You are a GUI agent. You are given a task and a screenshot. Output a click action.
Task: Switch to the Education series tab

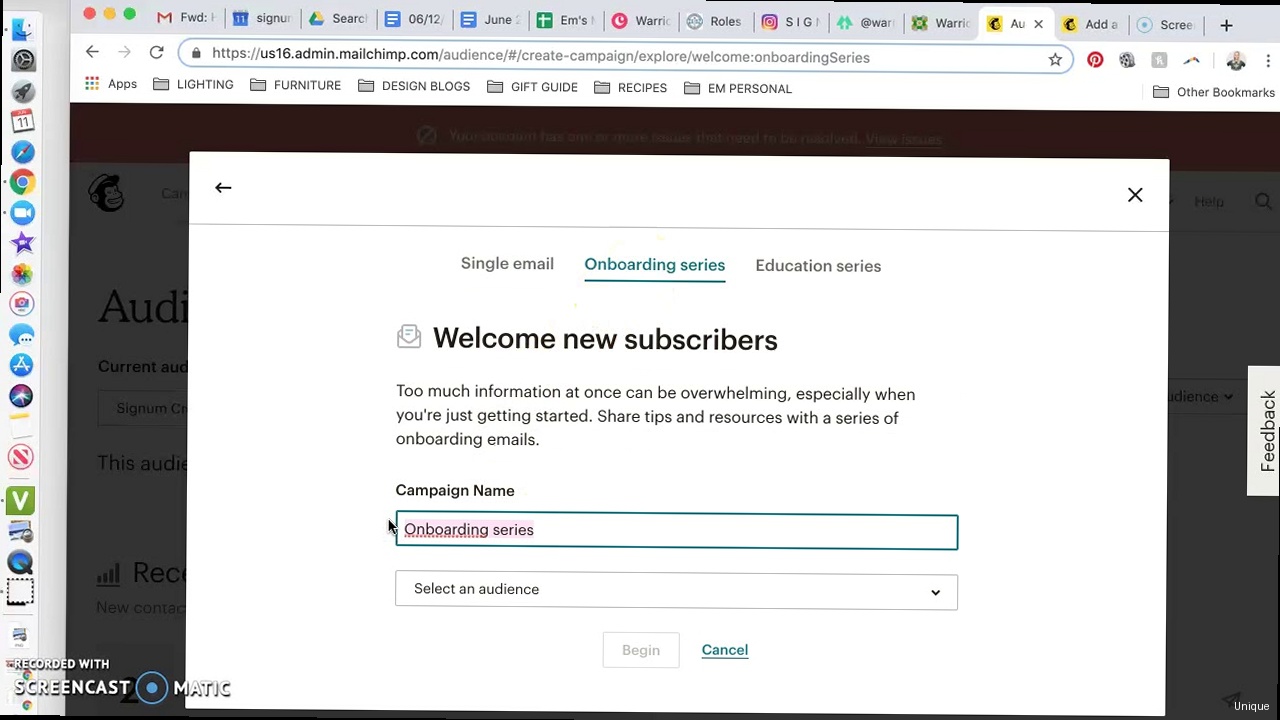tap(818, 266)
